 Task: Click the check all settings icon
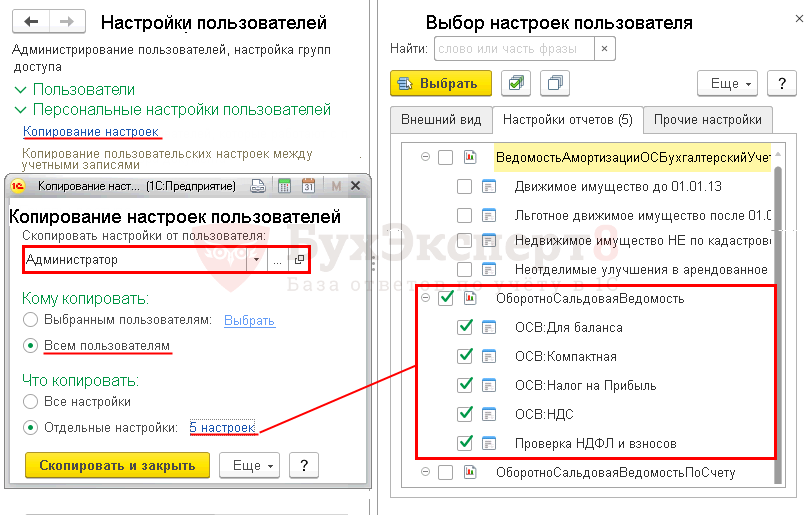click(516, 83)
